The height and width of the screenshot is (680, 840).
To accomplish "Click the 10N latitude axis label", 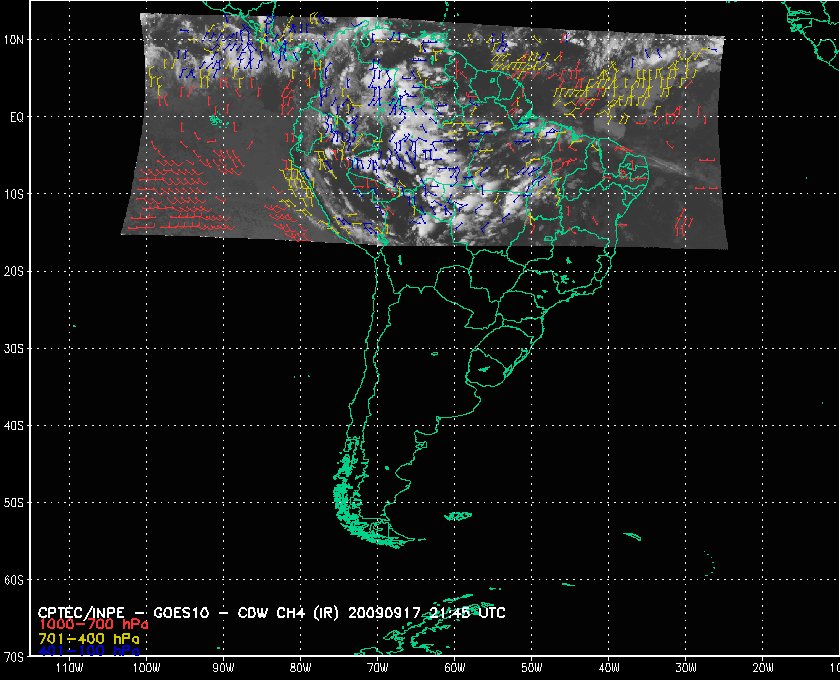I will (17, 40).
